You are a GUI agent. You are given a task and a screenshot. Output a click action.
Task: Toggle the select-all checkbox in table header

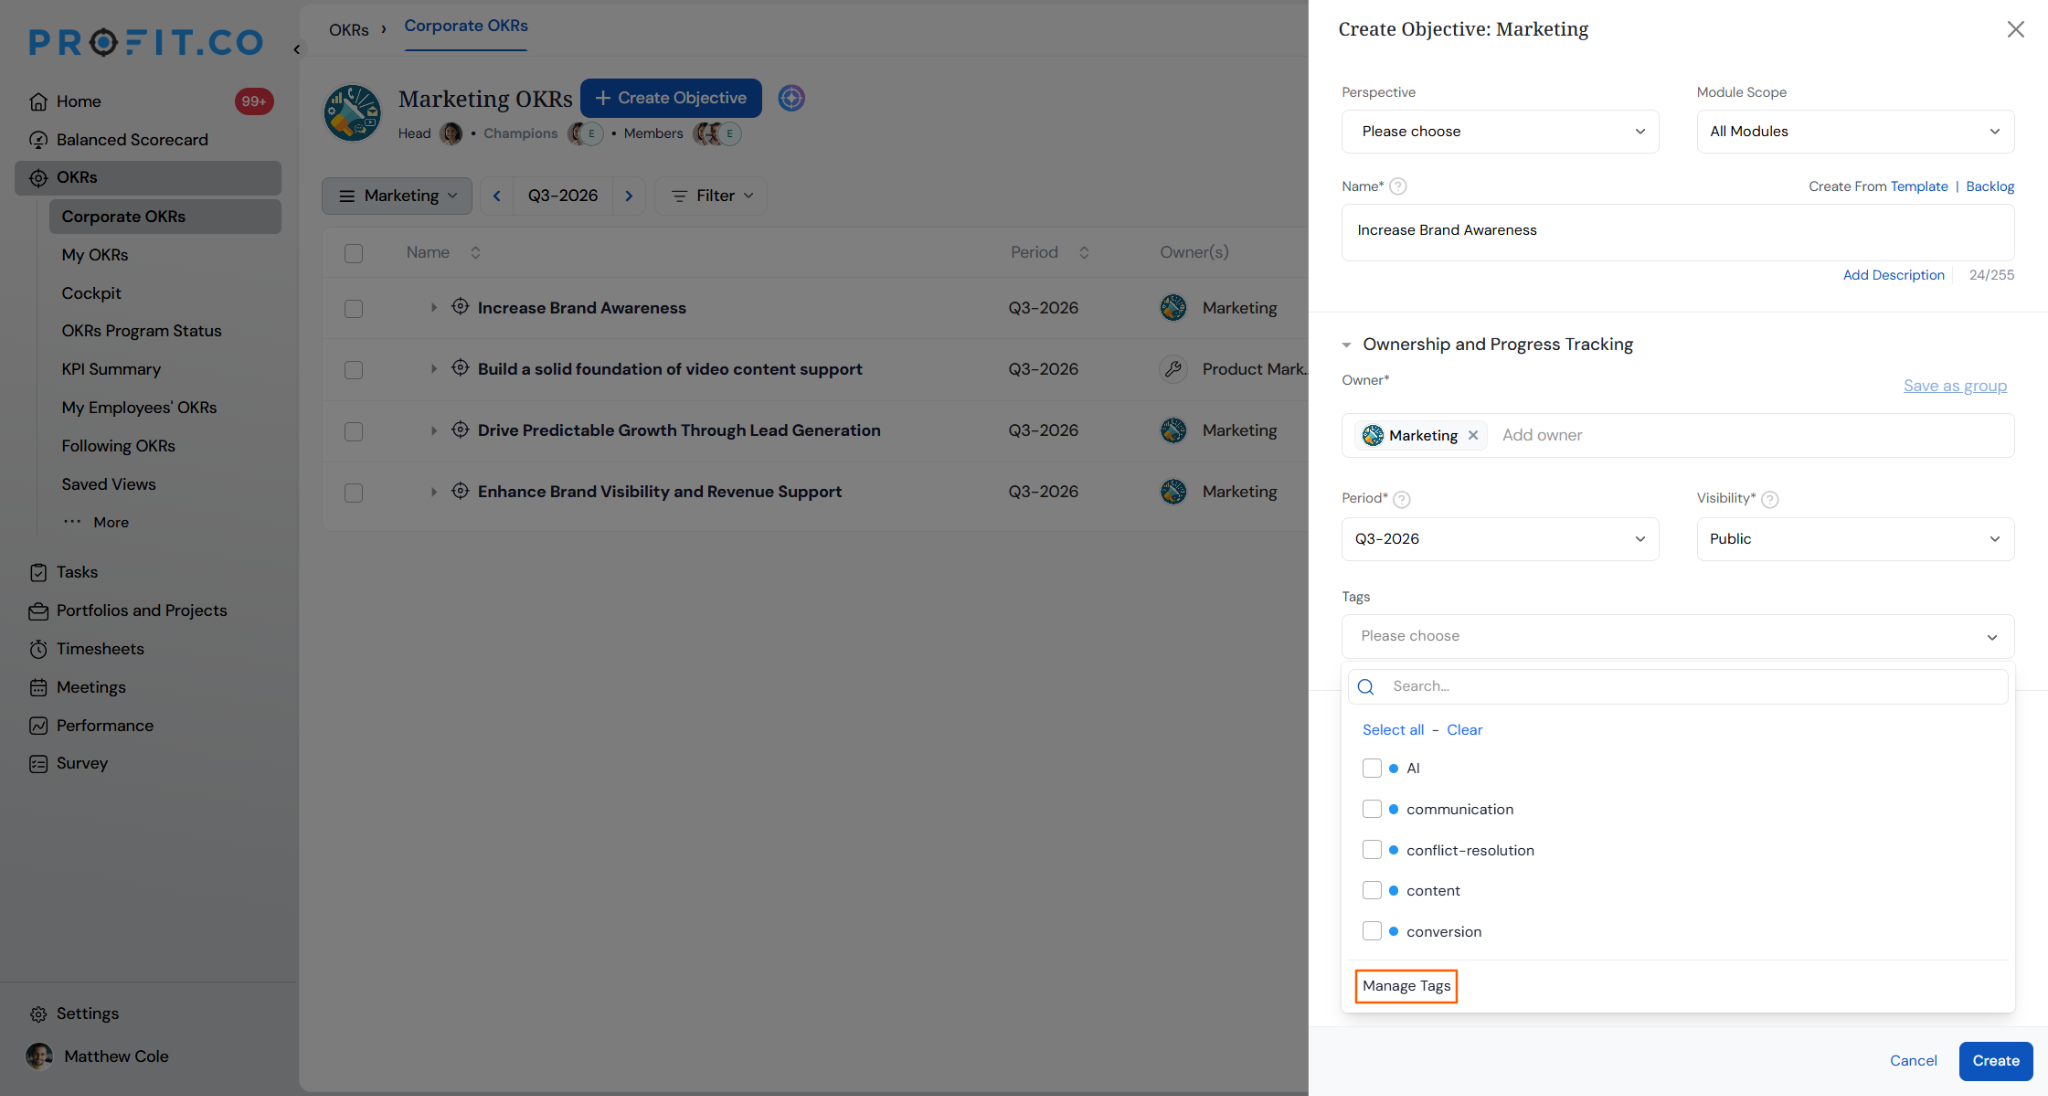(353, 253)
